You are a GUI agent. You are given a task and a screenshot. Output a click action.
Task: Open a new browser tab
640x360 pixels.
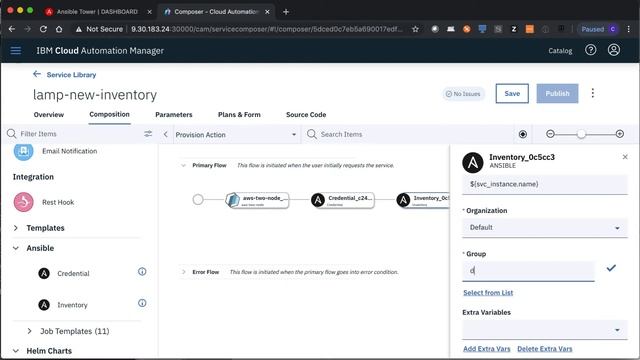pos(286,12)
